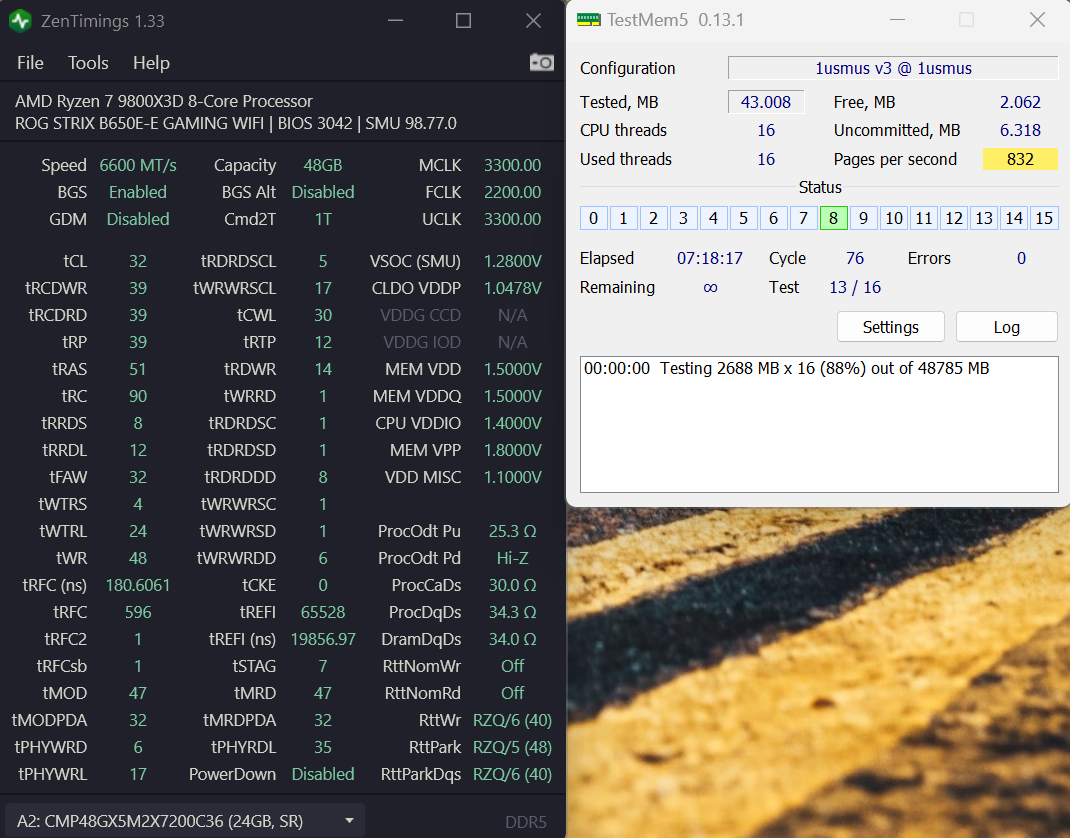Select thread status box 13
Screen dimensions: 1070x838
pos(983,218)
